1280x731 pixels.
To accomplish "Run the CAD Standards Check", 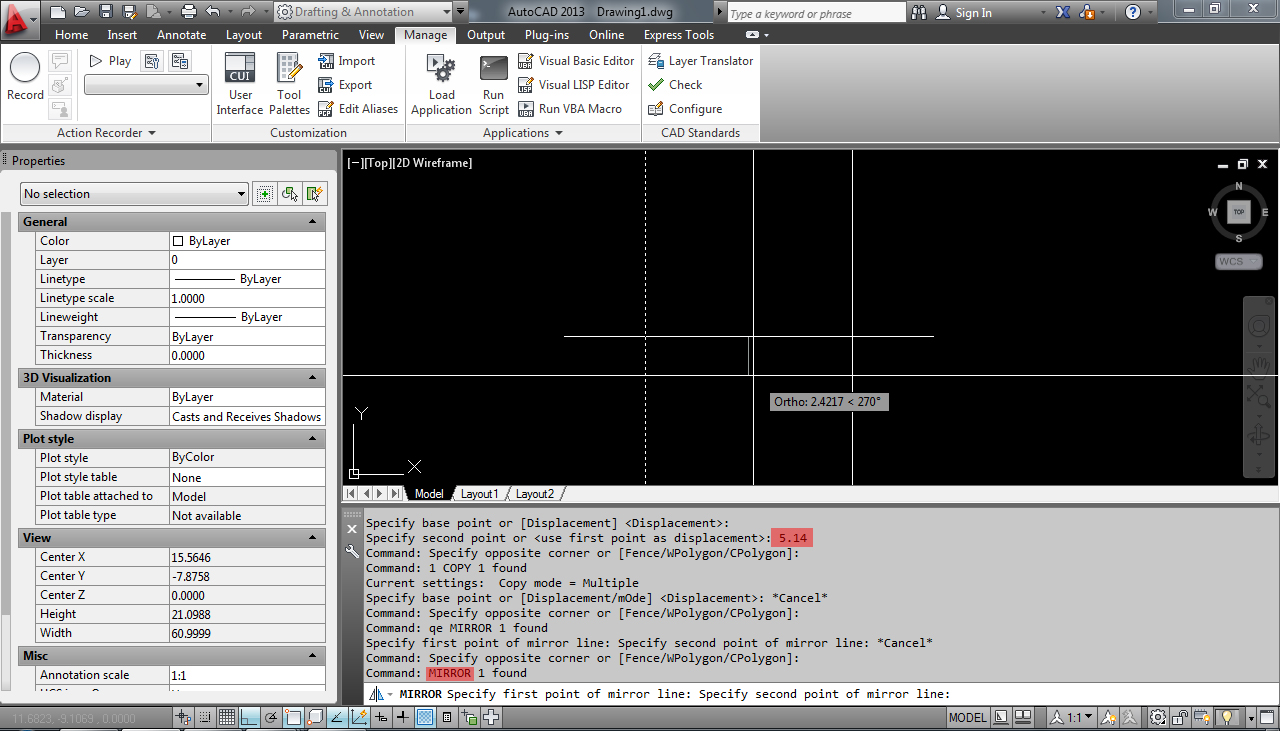I will pyautogui.click(x=675, y=85).
